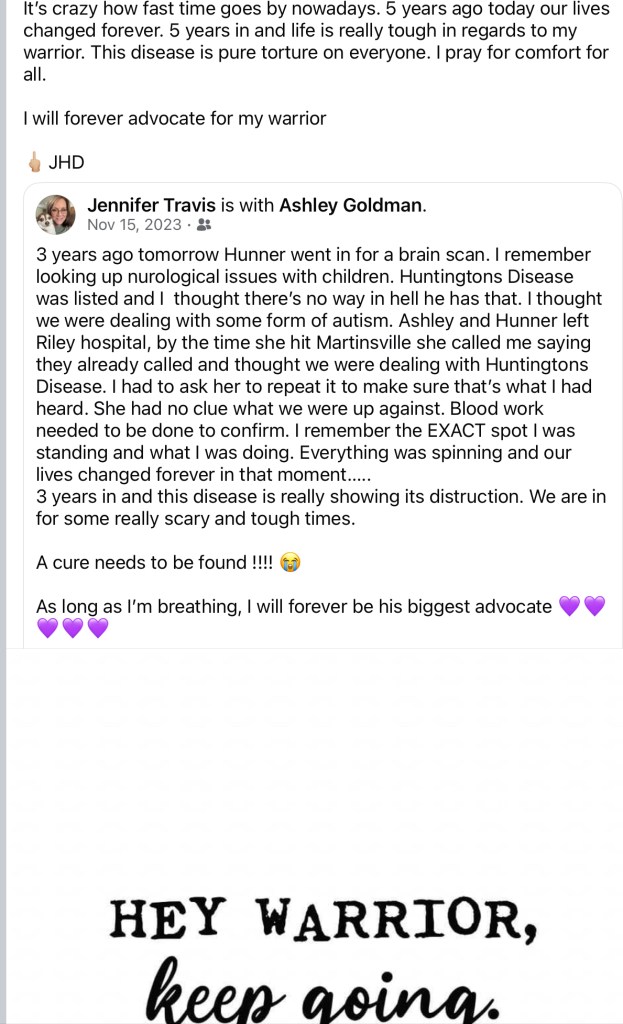Click the gray vertical bar on left edge
Viewport: 623px width, 1024px height.
pyautogui.click(x=3, y=500)
